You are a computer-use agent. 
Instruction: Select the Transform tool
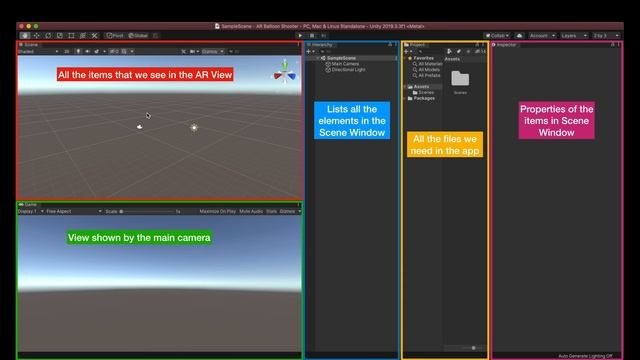[83, 36]
